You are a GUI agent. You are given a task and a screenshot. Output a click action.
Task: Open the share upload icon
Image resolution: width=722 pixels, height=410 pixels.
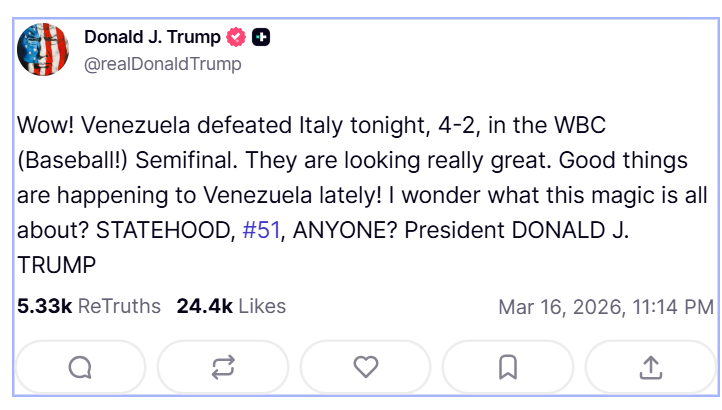click(x=650, y=367)
